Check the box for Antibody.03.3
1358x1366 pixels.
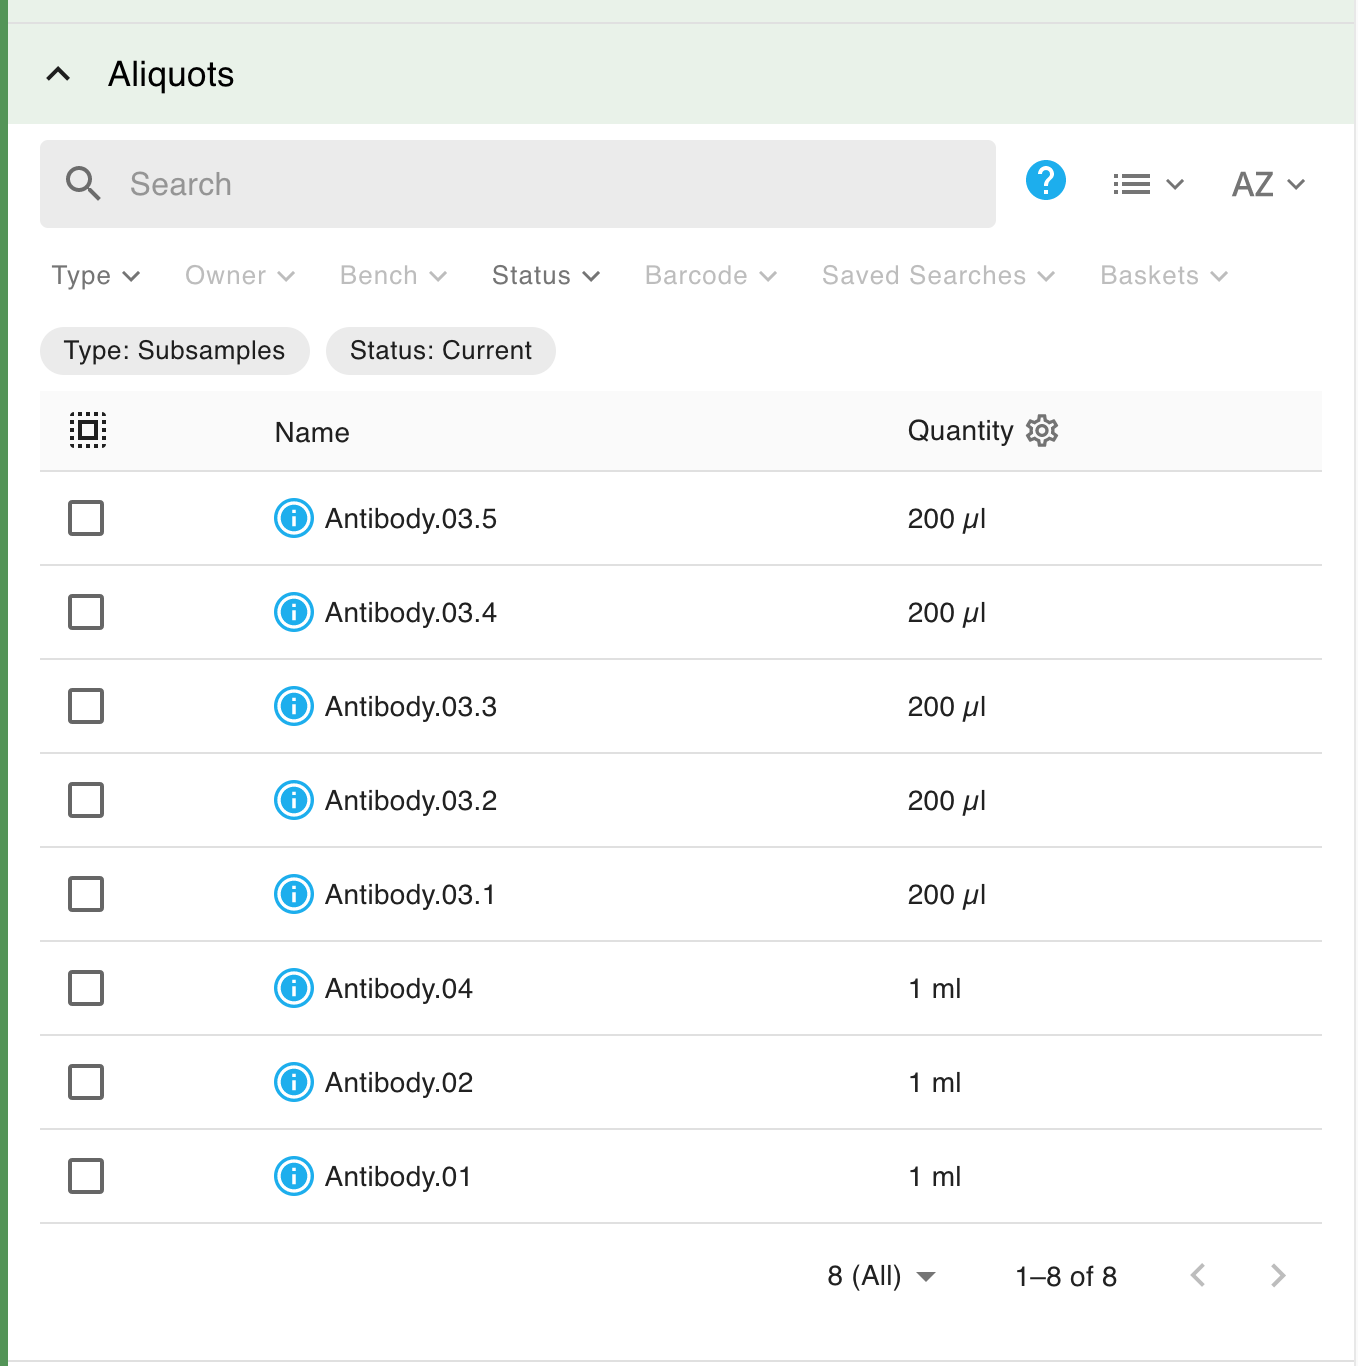pos(86,706)
